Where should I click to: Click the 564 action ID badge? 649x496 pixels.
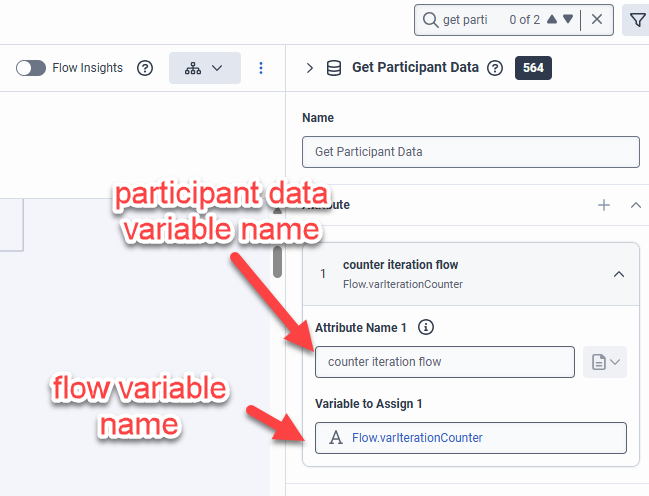(x=532, y=68)
